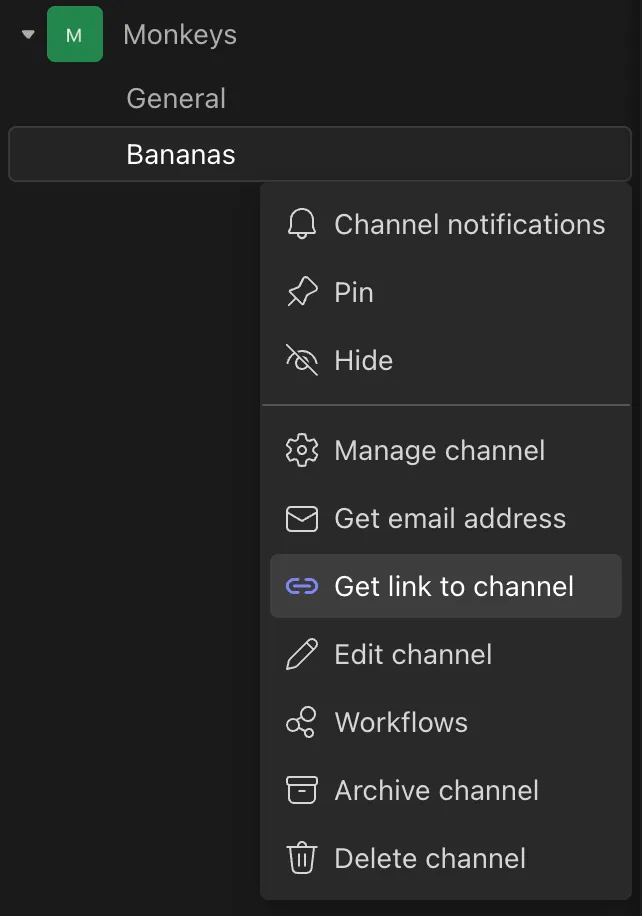Click the archive box icon
Viewport: 642px width, 916px height.
[302, 790]
